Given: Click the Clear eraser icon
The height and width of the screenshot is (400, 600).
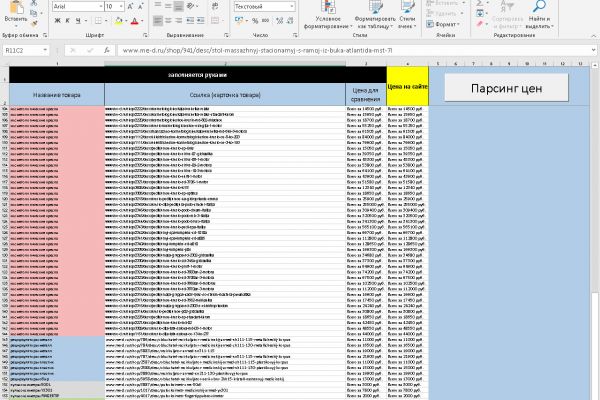Looking at the screenshot, I should pyautogui.click(x=480, y=24).
